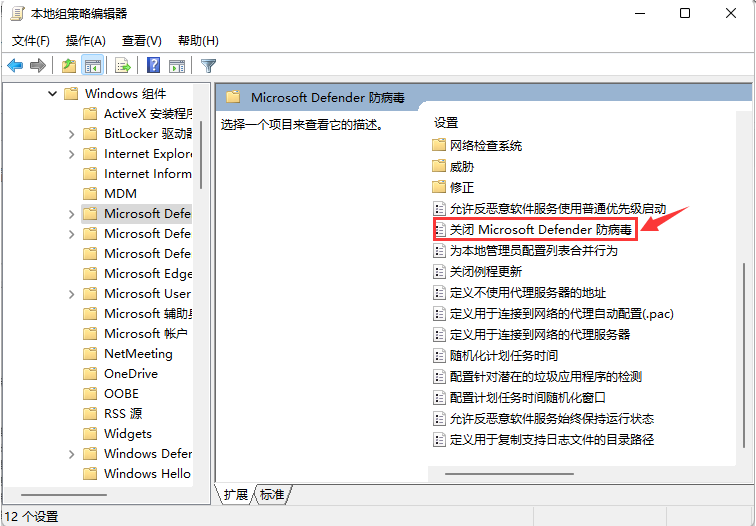Select the 关闭例程更新 policy setting

coord(485,272)
